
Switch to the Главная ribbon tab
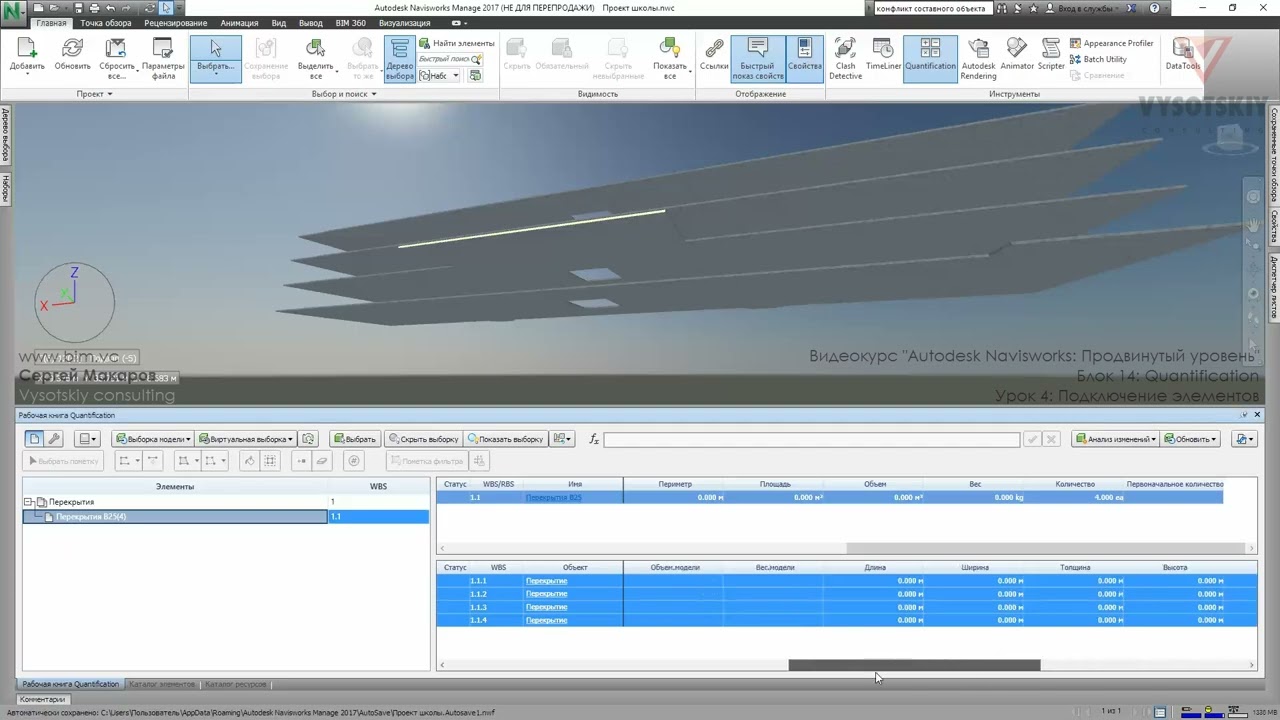tap(51, 23)
